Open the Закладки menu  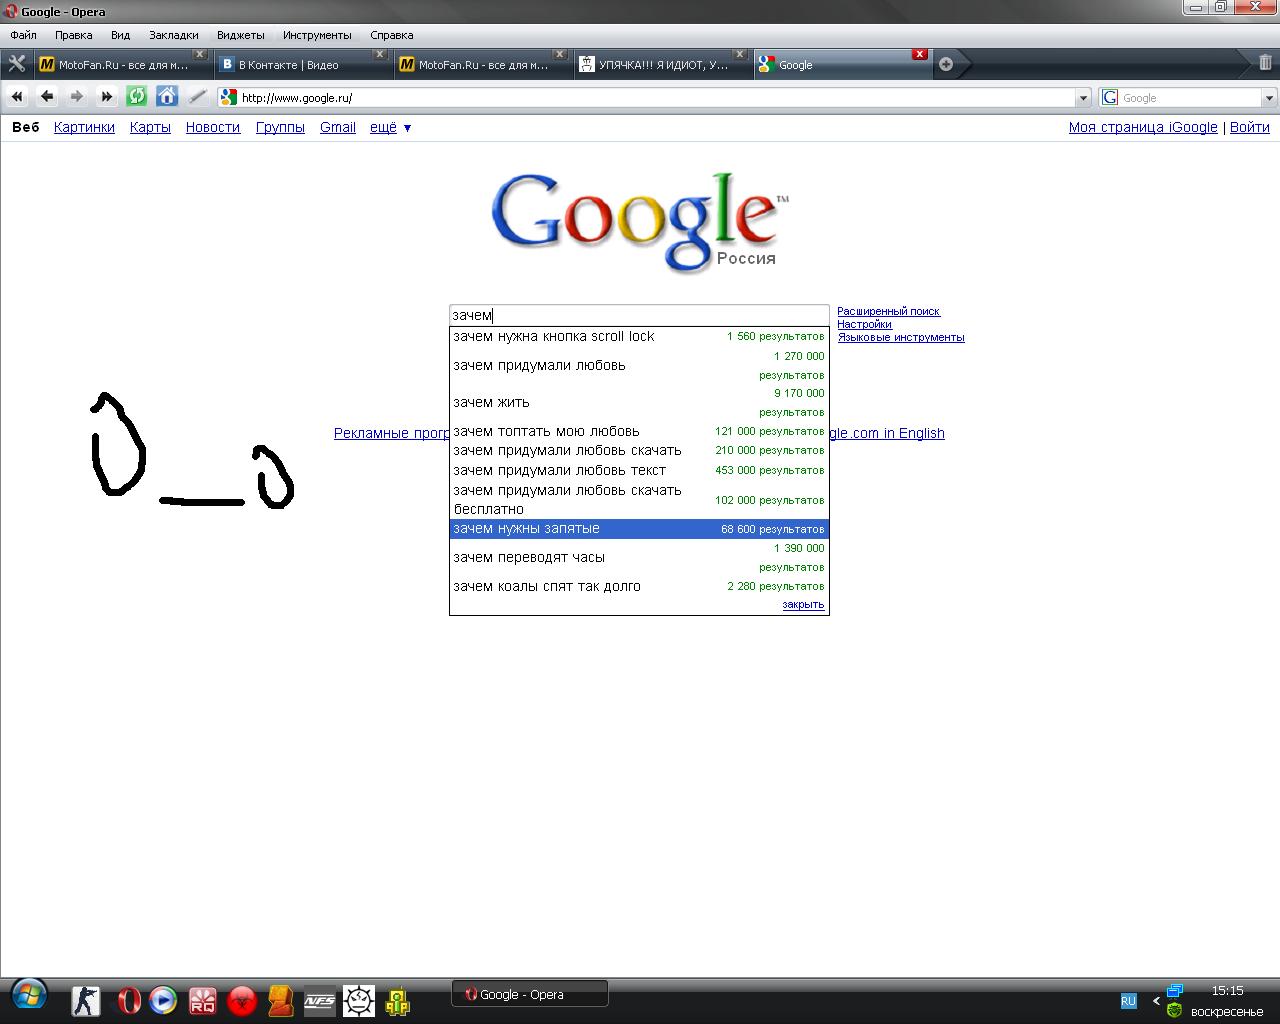click(x=174, y=35)
